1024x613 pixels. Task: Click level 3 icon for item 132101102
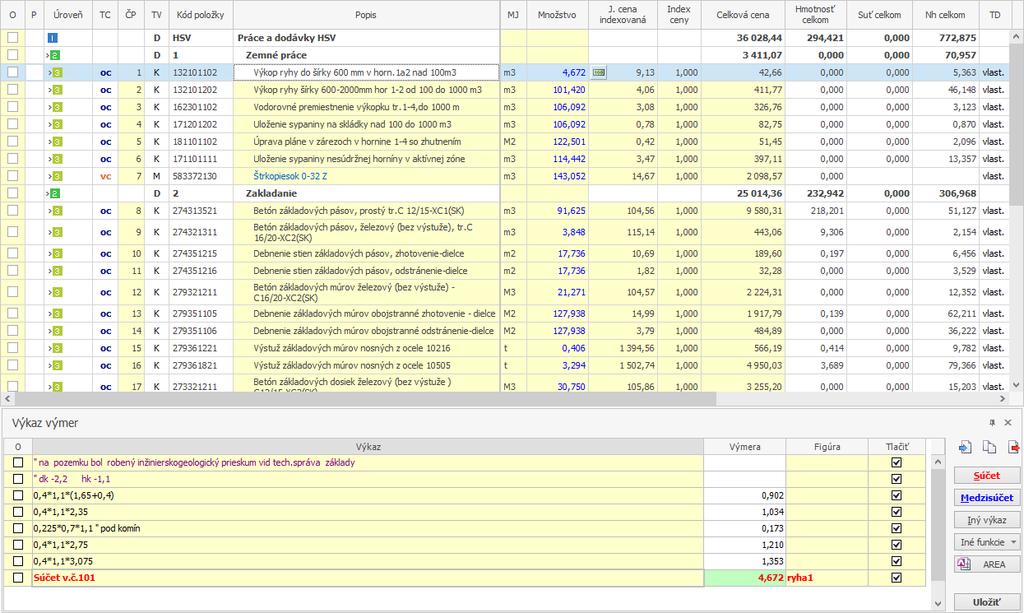coord(57,72)
